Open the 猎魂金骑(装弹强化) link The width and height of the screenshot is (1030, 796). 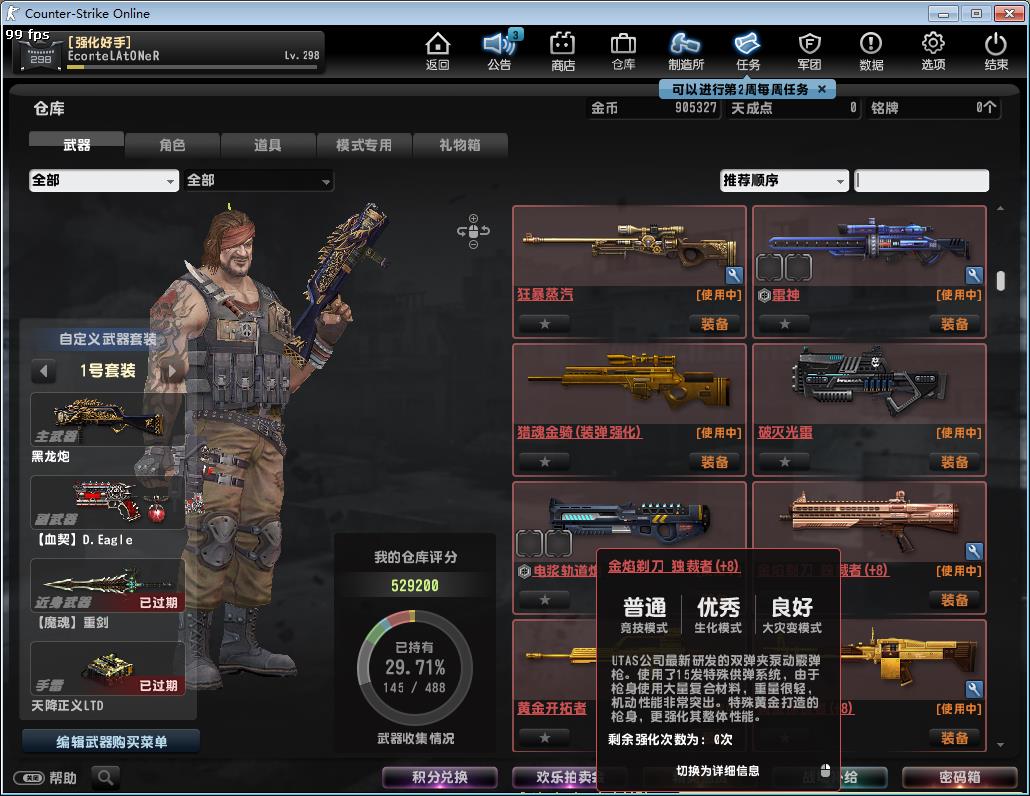pyautogui.click(x=579, y=432)
